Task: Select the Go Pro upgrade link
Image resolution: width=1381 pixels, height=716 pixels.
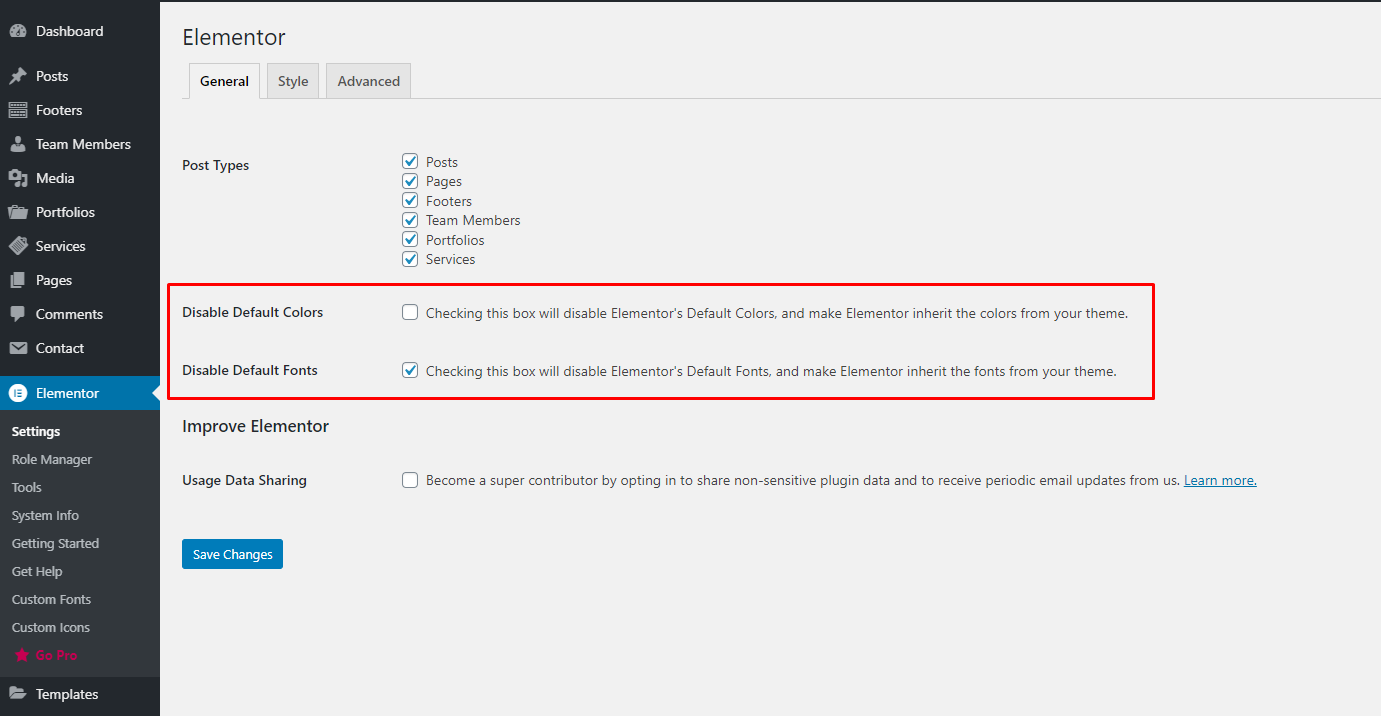Action: pos(56,656)
